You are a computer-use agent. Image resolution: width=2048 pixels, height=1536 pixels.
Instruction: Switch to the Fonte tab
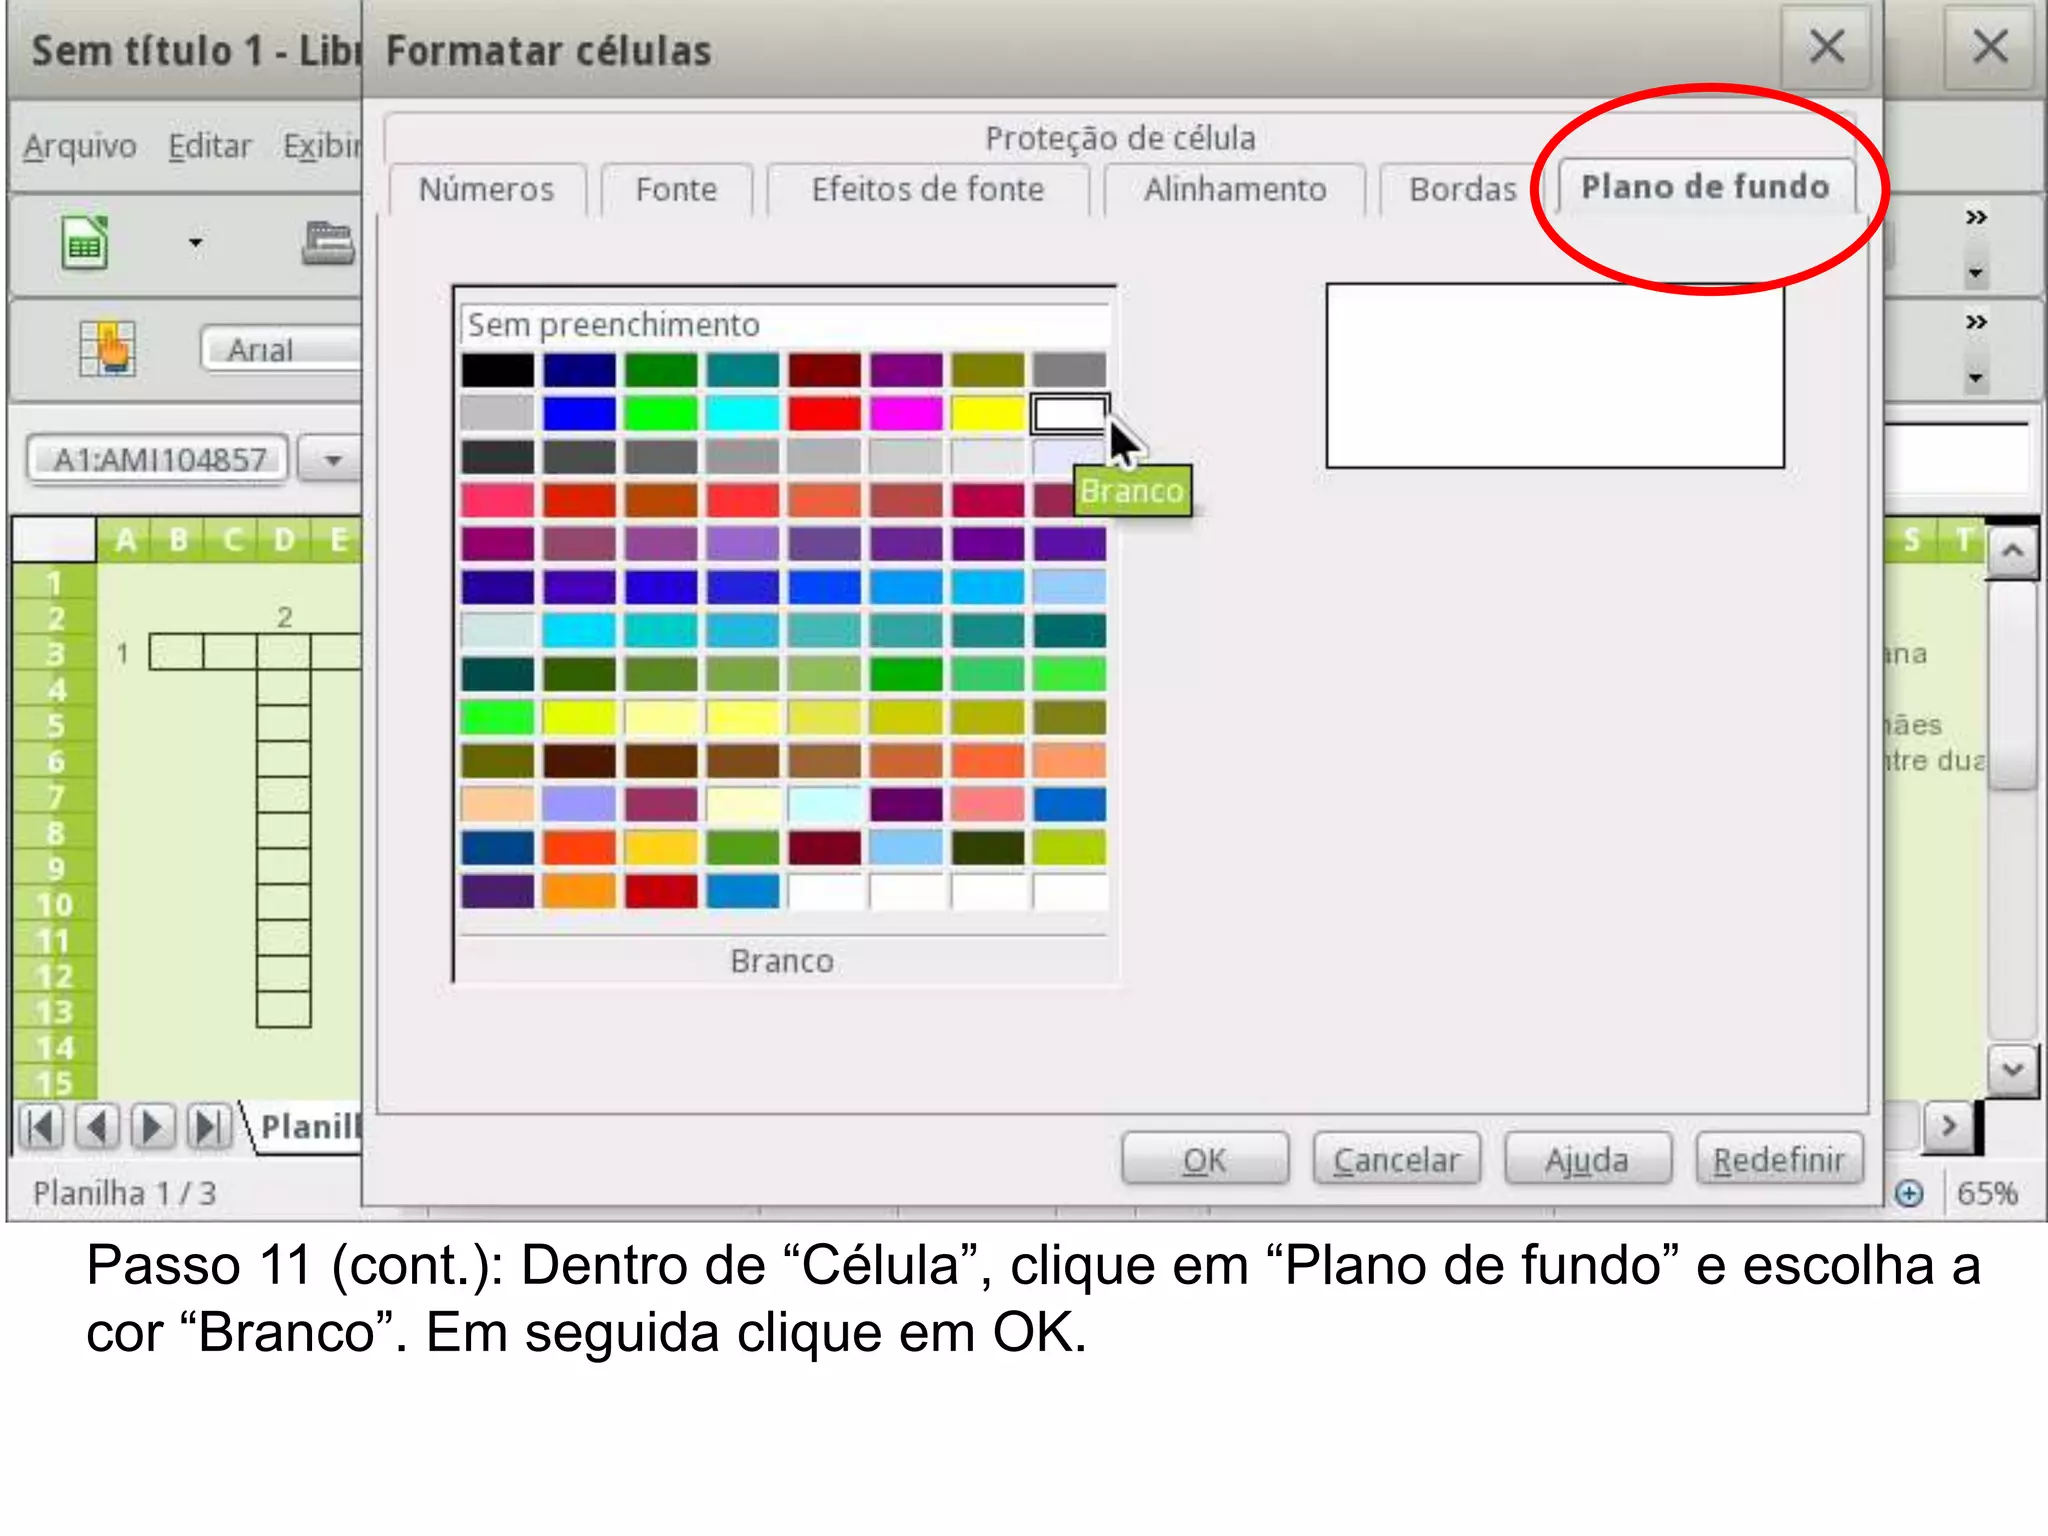click(x=677, y=189)
